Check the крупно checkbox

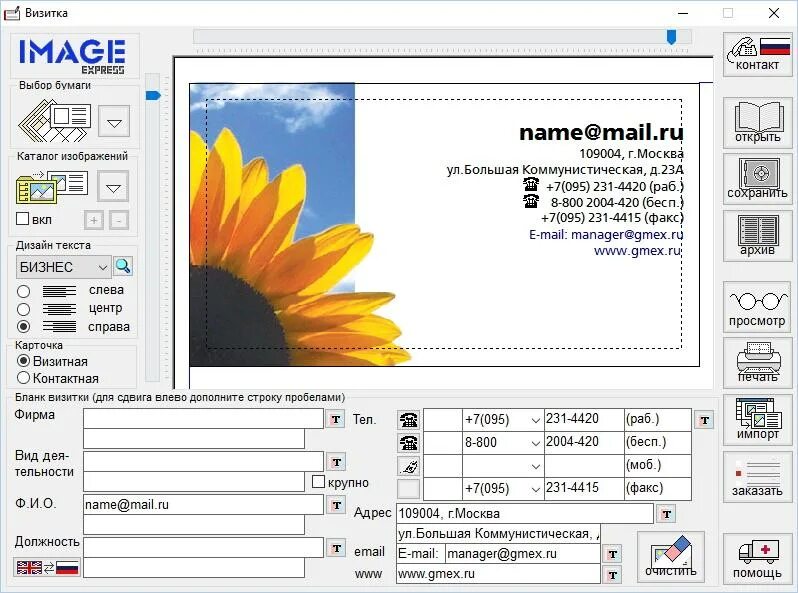coord(318,482)
